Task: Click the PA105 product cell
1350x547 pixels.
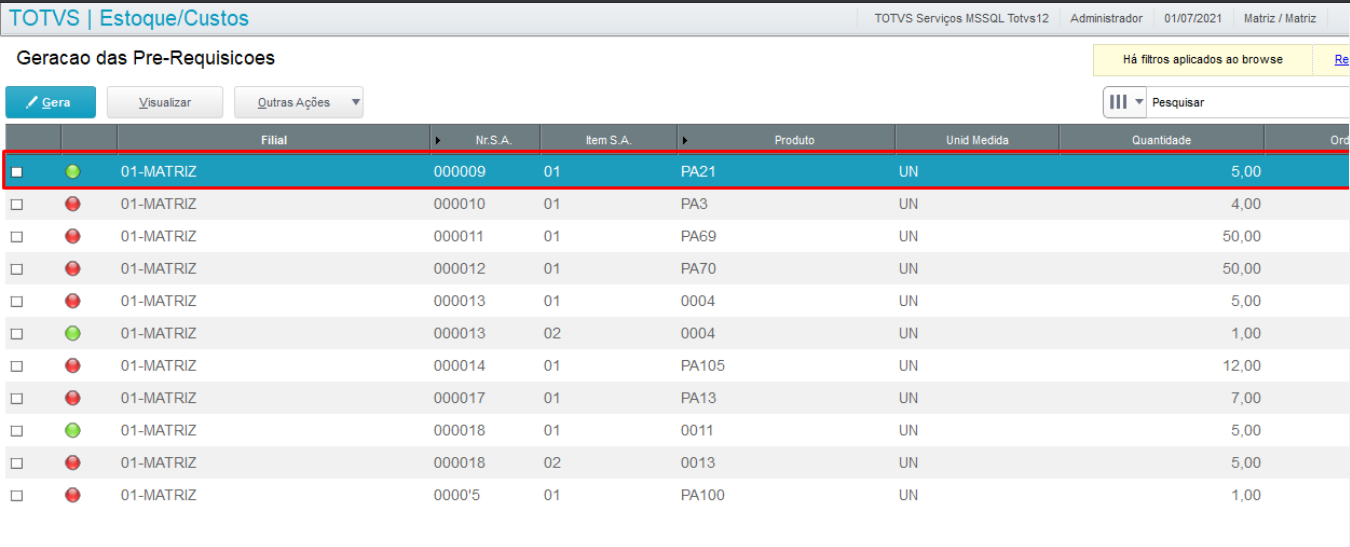Action: pyautogui.click(x=702, y=366)
